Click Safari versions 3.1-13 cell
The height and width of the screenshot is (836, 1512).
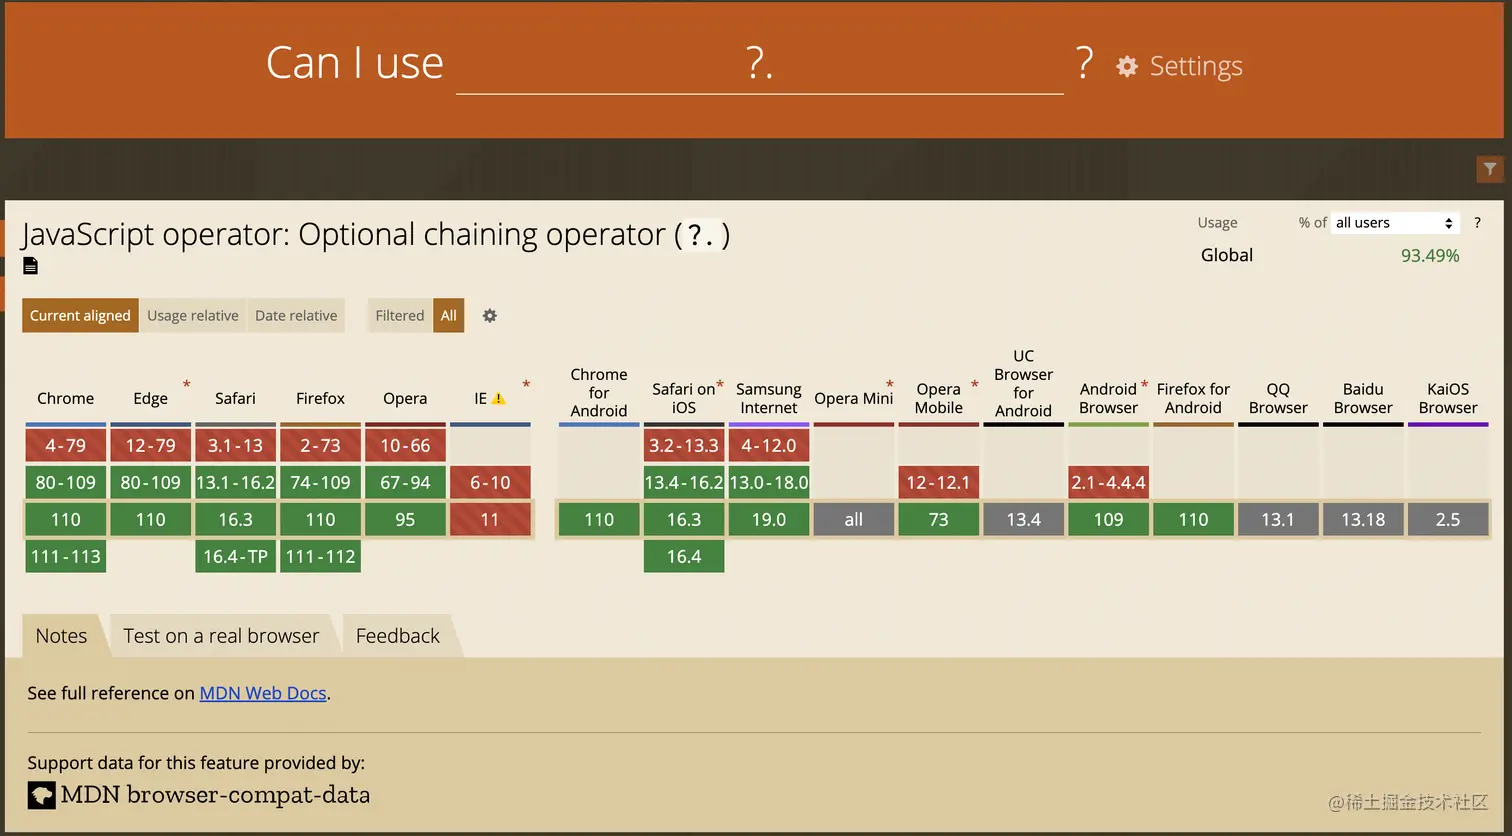(x=235, y=445)
